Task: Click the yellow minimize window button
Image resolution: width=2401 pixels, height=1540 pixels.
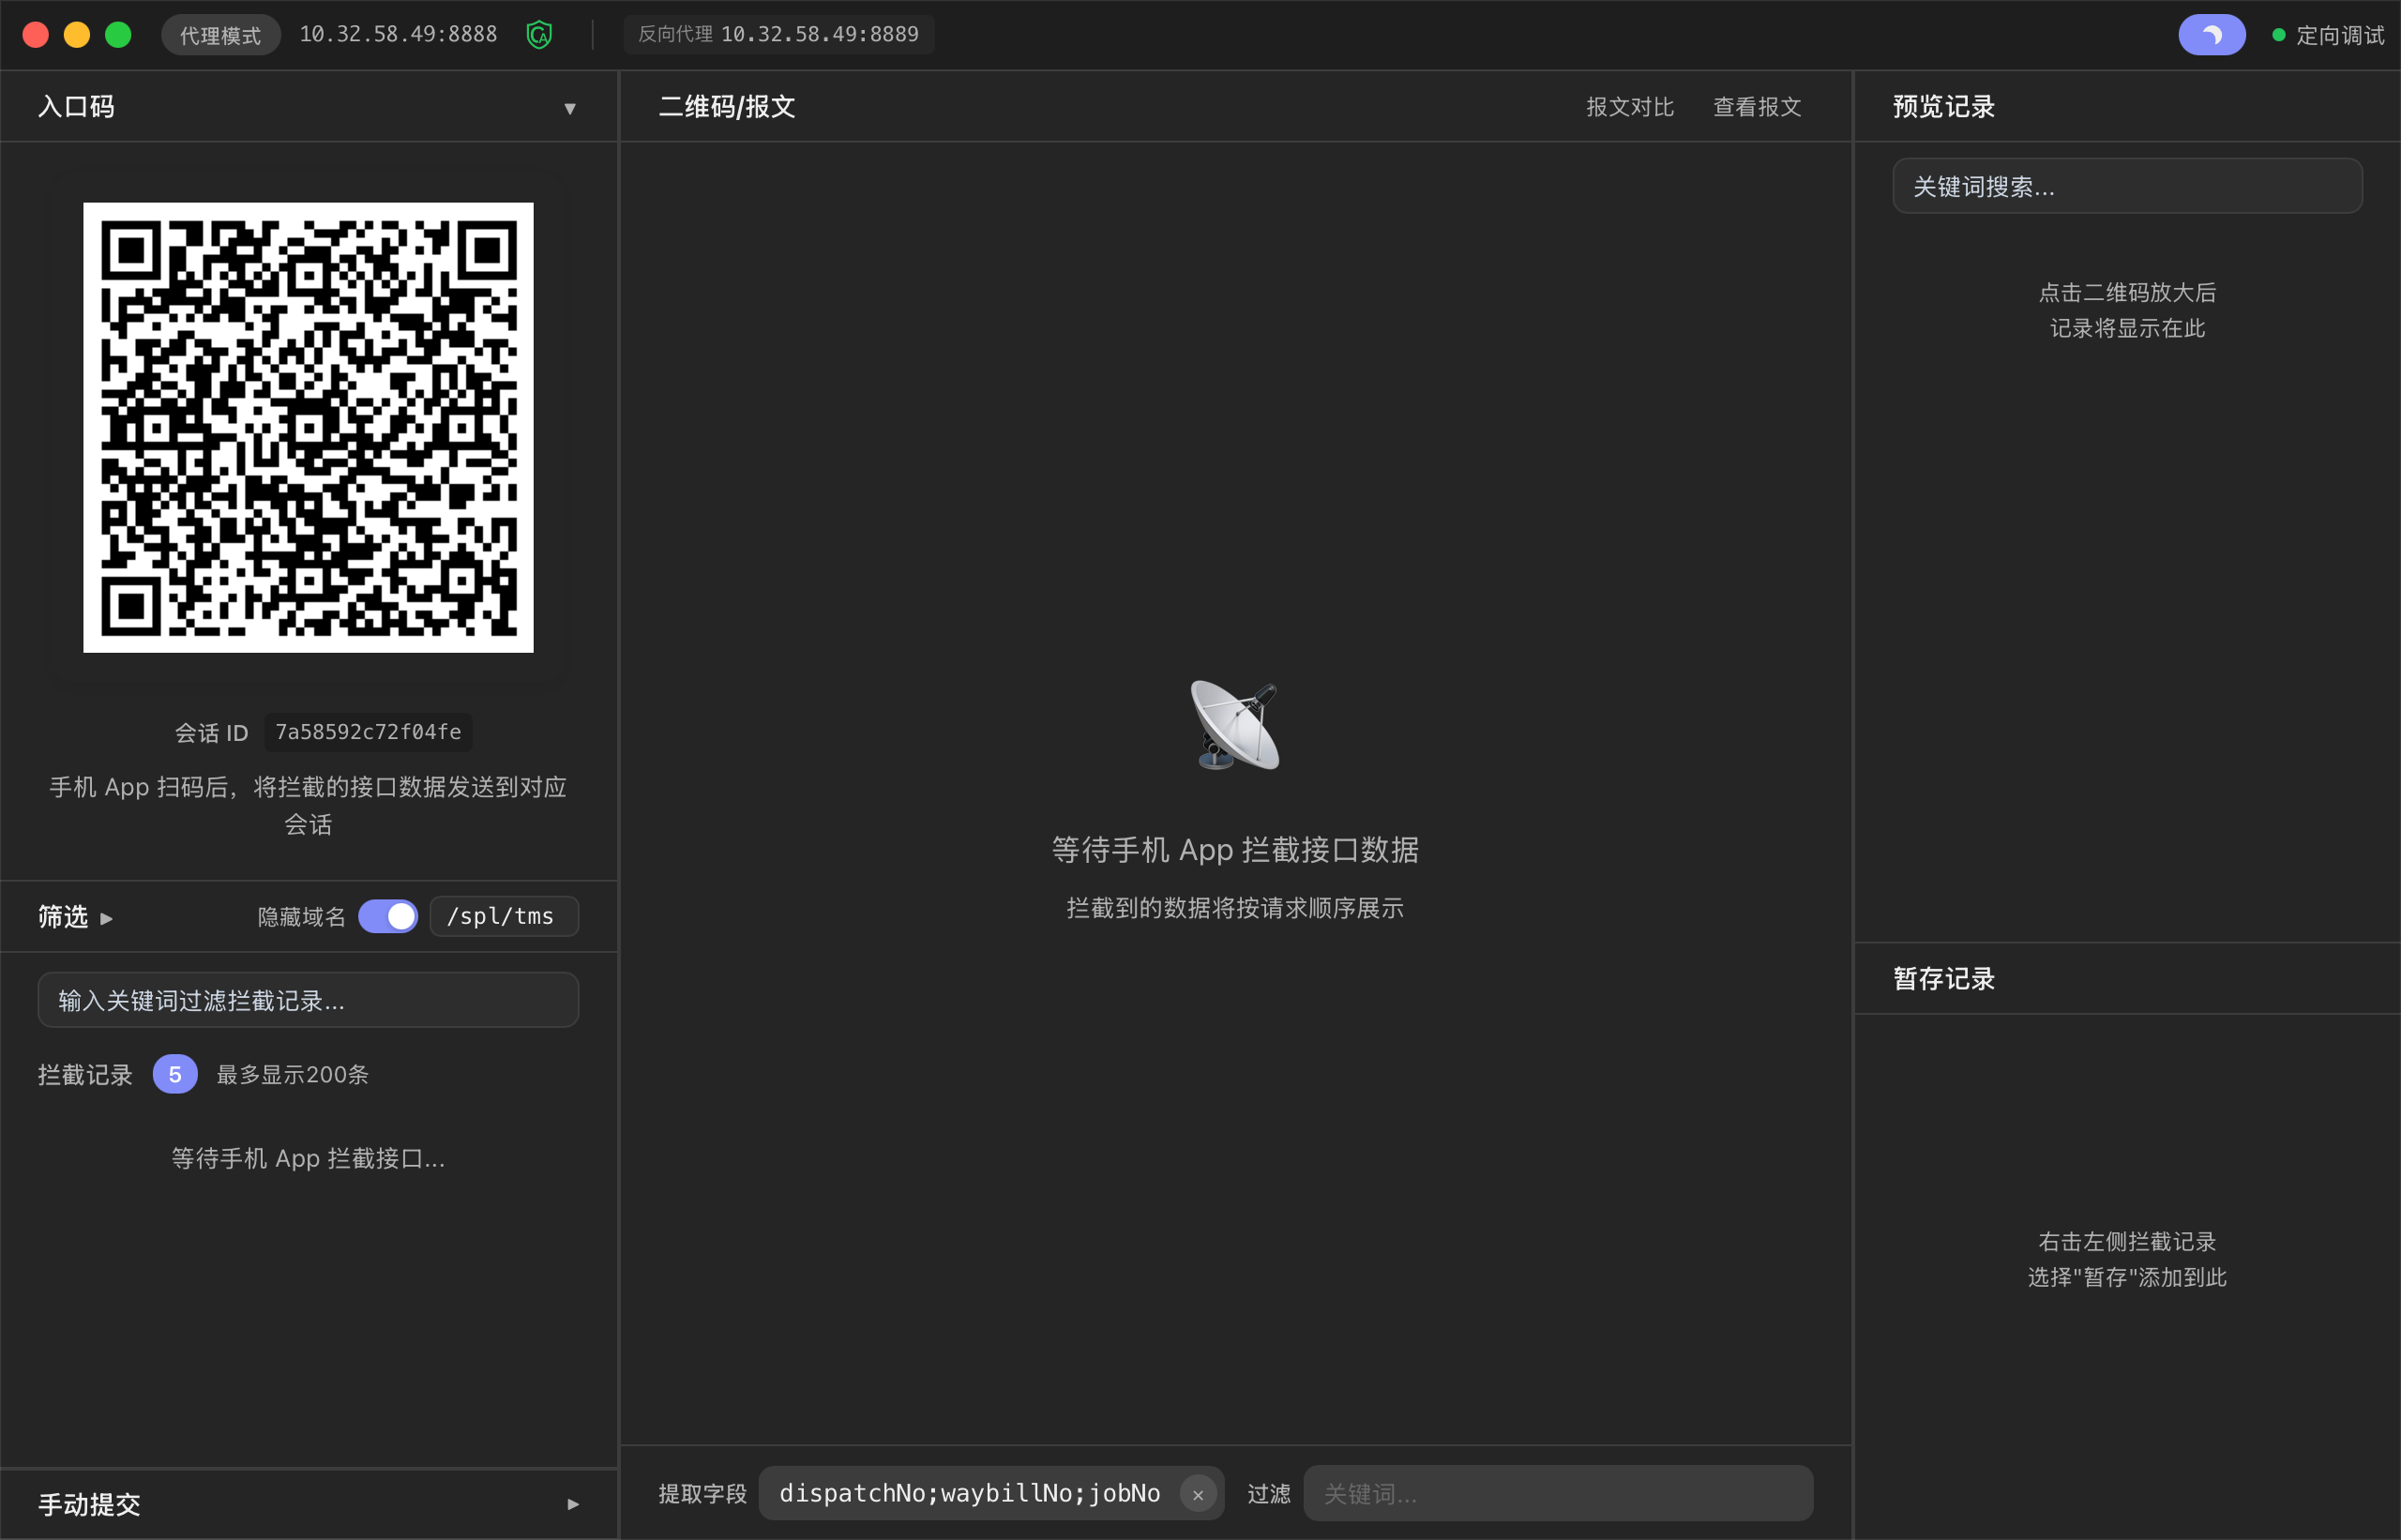Action: coord(77,35)
